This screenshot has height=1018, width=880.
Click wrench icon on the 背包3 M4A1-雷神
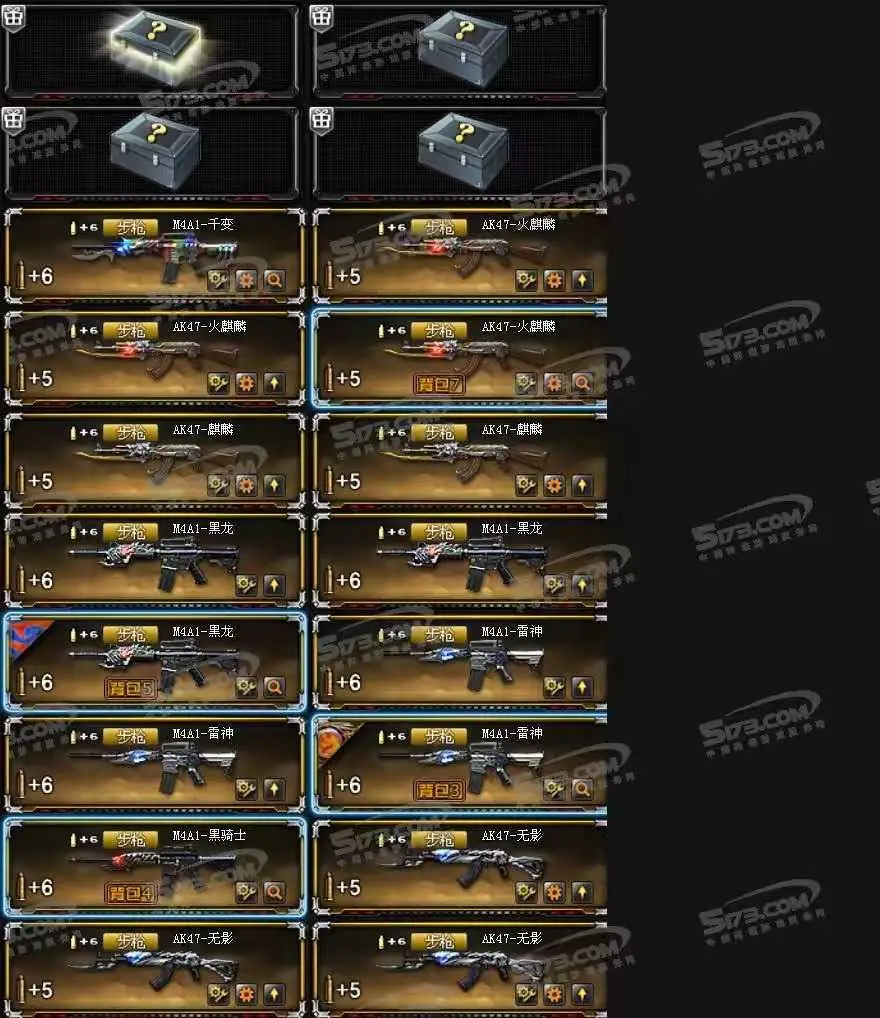click(x=554, y=789)
